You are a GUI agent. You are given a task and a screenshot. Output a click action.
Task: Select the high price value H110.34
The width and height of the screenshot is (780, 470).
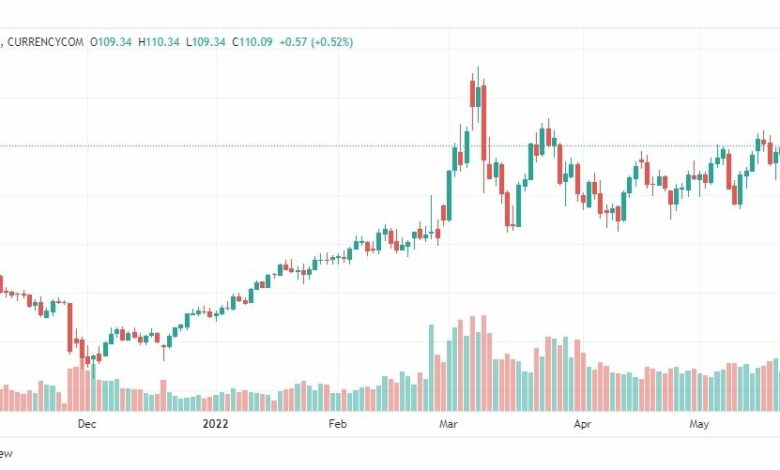point(159,42)
